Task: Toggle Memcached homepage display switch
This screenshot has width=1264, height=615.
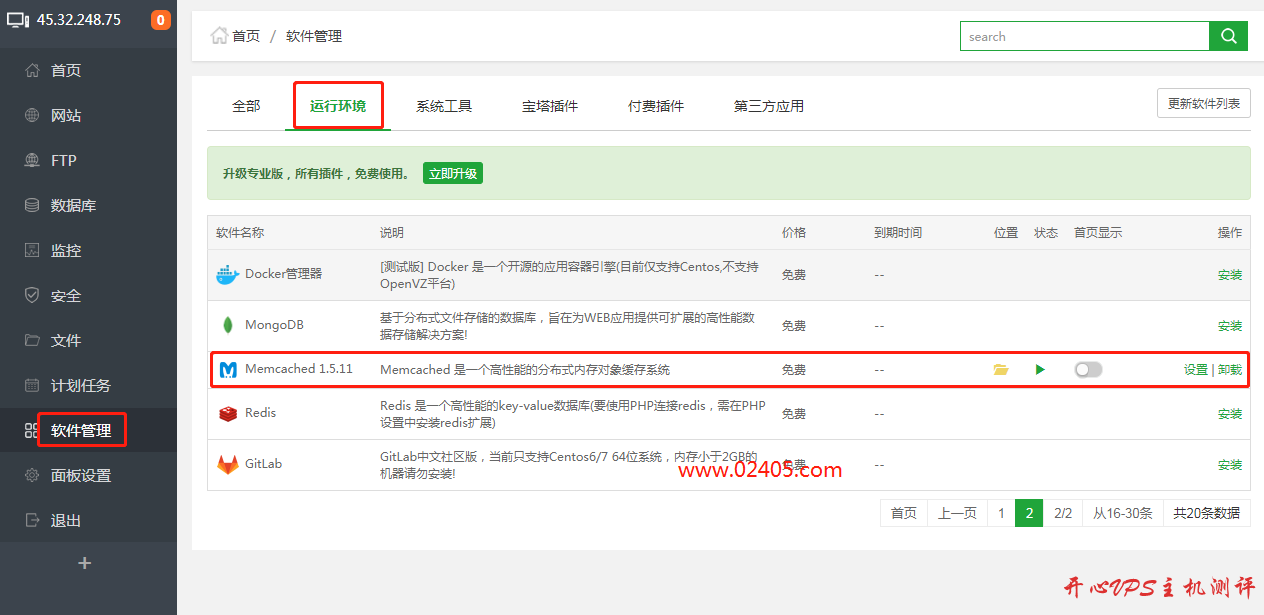Action: (x=1087, y=369)
